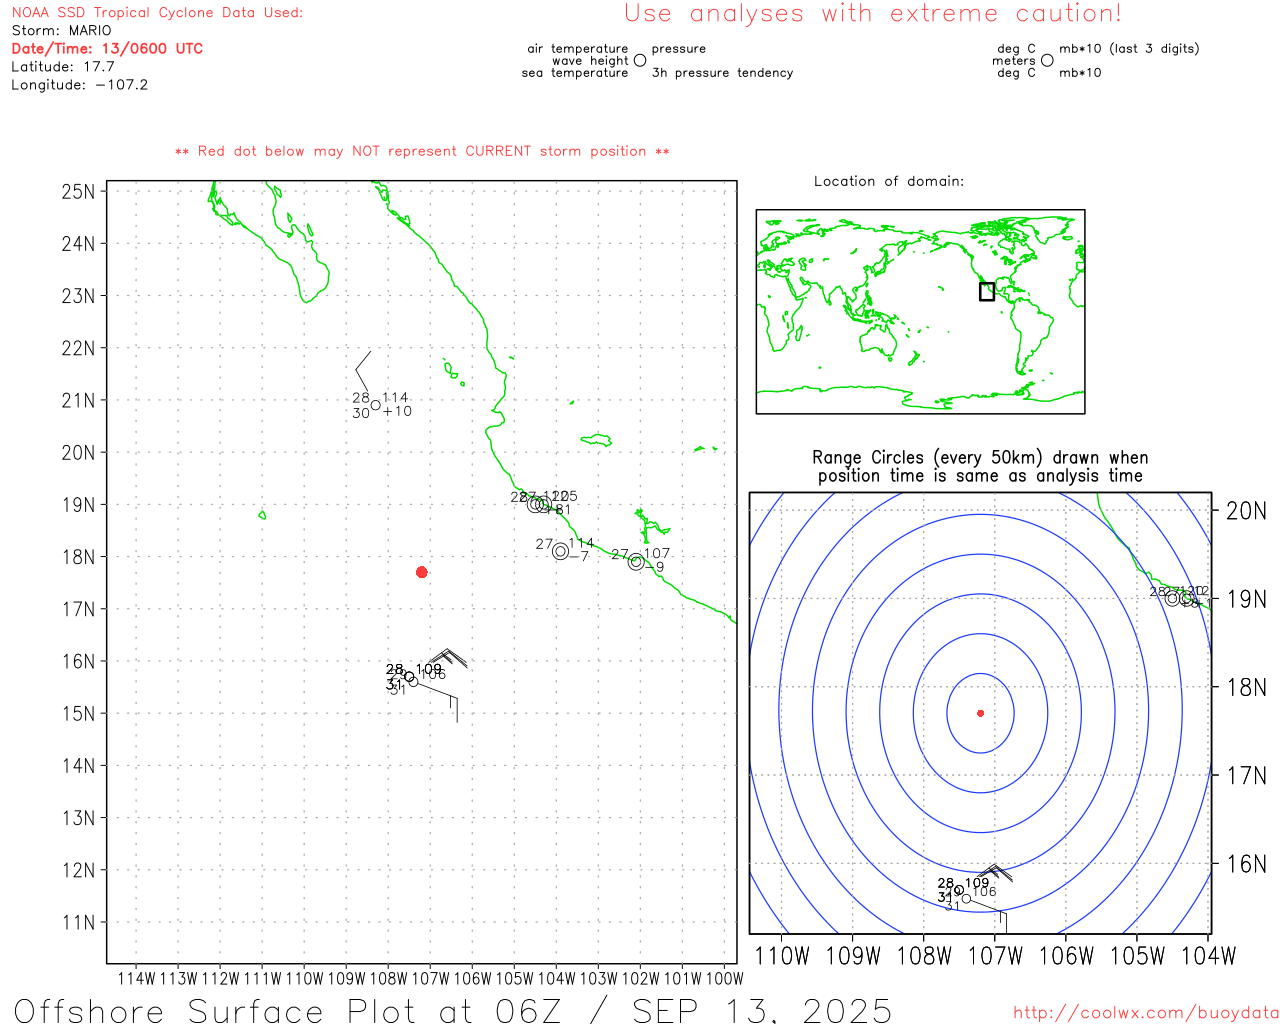Viewport: 1280px width, 1024px height.
Task: Click the small island outline near 111W 19N
Action: click(x=262, y=515)
